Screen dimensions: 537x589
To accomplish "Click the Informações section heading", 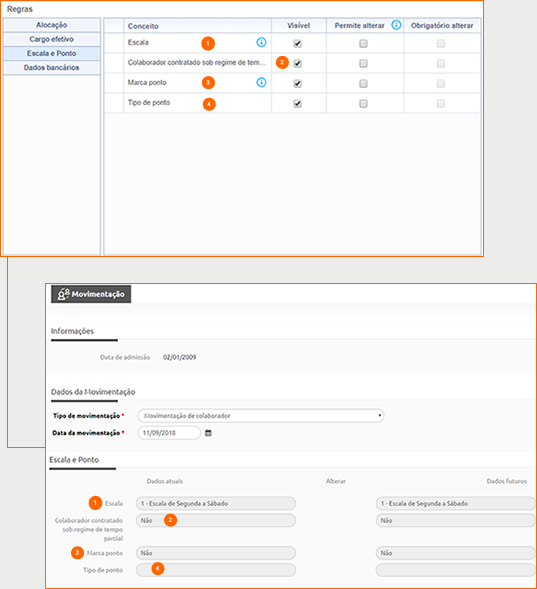I will click(72, 331).
